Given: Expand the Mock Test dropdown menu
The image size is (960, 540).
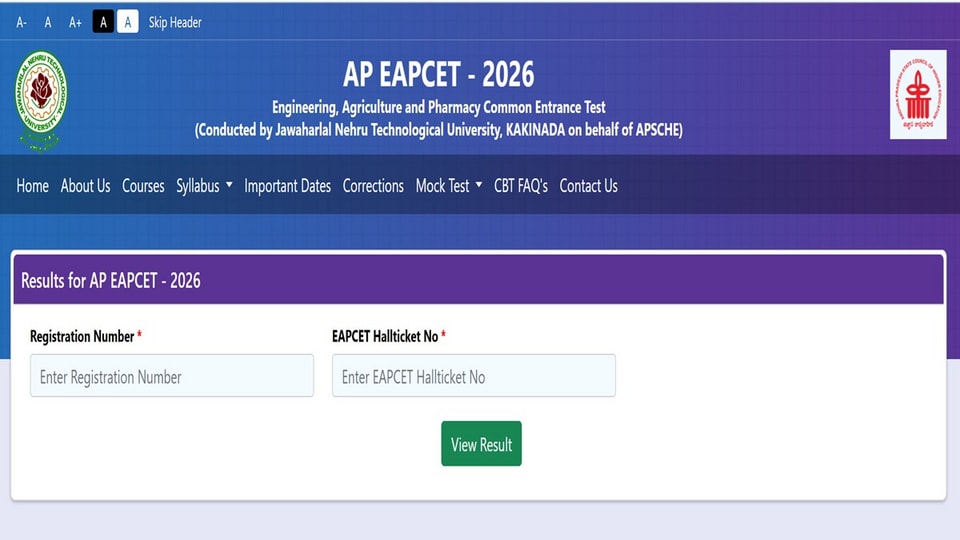Looking at the screenshot, I should coord(449,186).
